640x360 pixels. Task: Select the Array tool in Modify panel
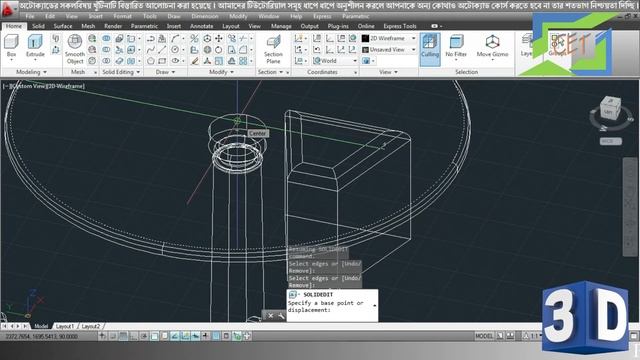[x=243, y=61]
